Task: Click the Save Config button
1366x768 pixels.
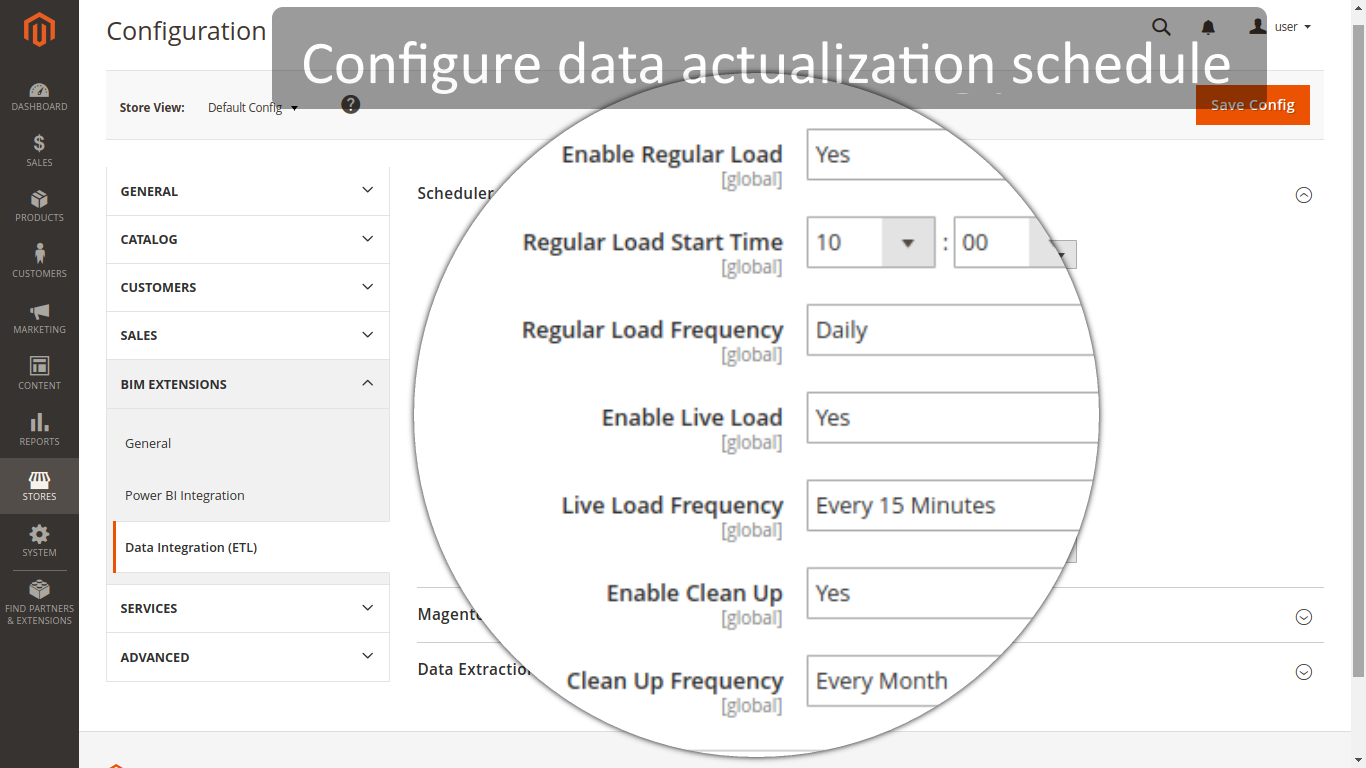Action: click(1252, 104)
